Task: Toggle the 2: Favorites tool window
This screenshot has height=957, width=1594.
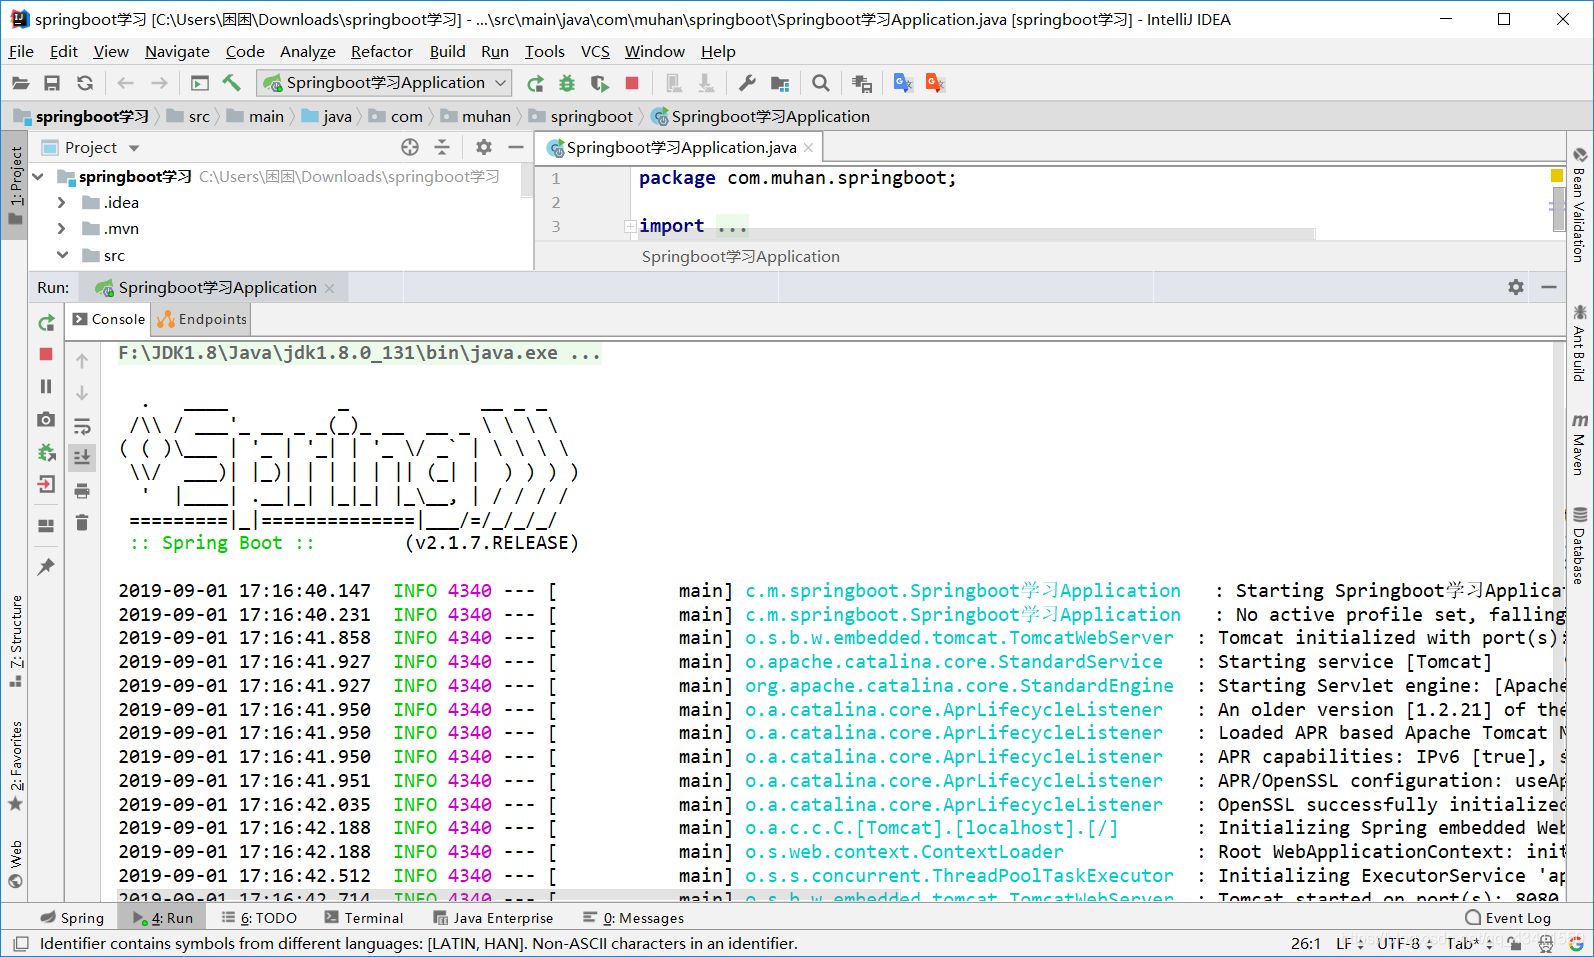Action: [15, 765]
